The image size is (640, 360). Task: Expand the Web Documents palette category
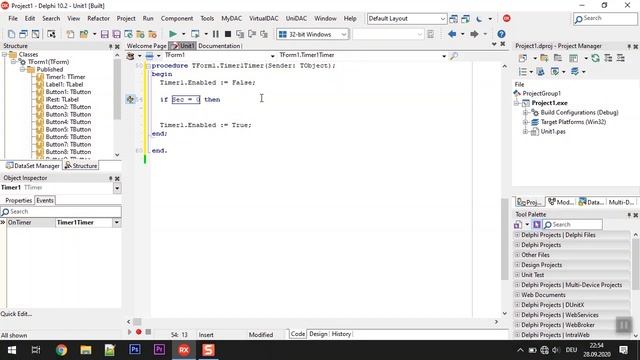click(x=517, y=295)
